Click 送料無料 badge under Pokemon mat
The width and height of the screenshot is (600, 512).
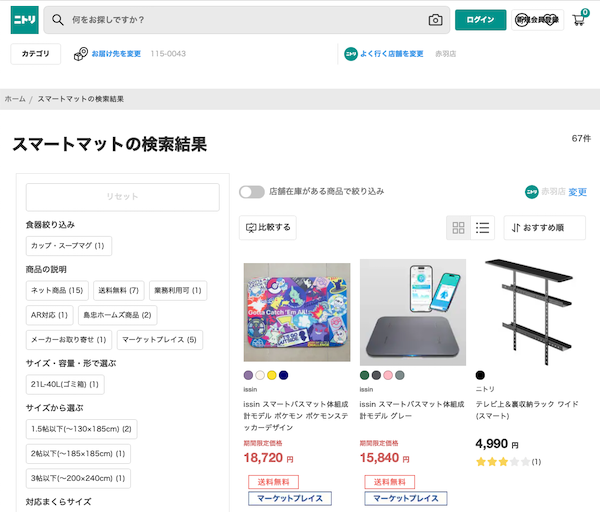[273, 482]
